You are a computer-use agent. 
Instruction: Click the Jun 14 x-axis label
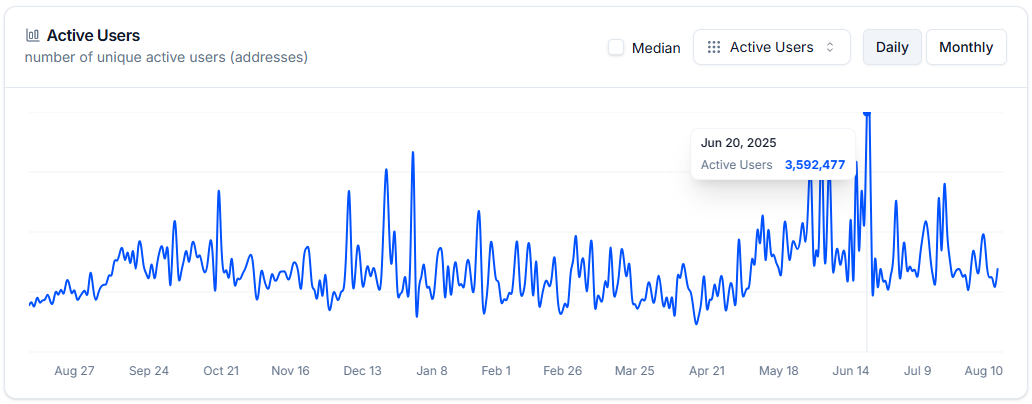(x=851, y=371)
